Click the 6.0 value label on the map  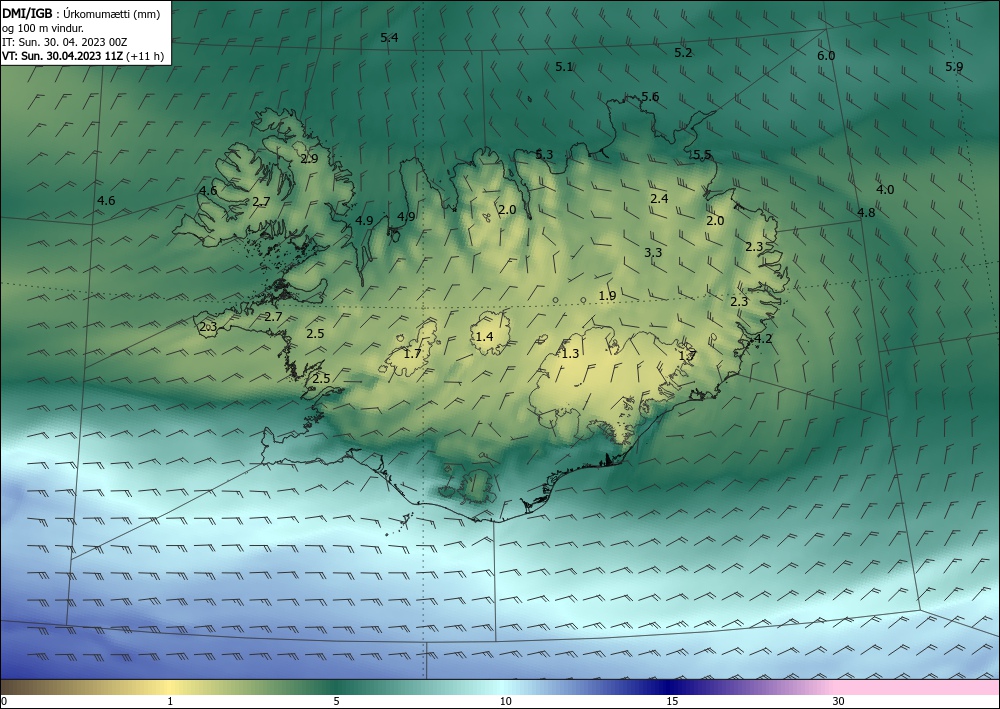coord(826,56)
